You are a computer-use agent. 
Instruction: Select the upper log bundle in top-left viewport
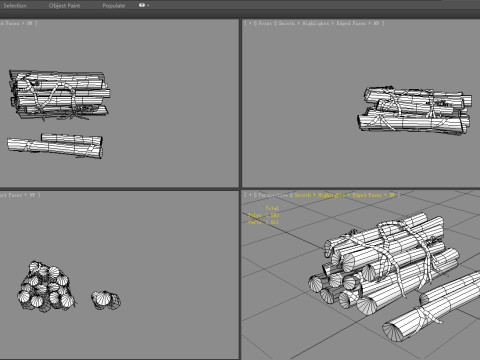pyautogui.click(x=59, y=94)
